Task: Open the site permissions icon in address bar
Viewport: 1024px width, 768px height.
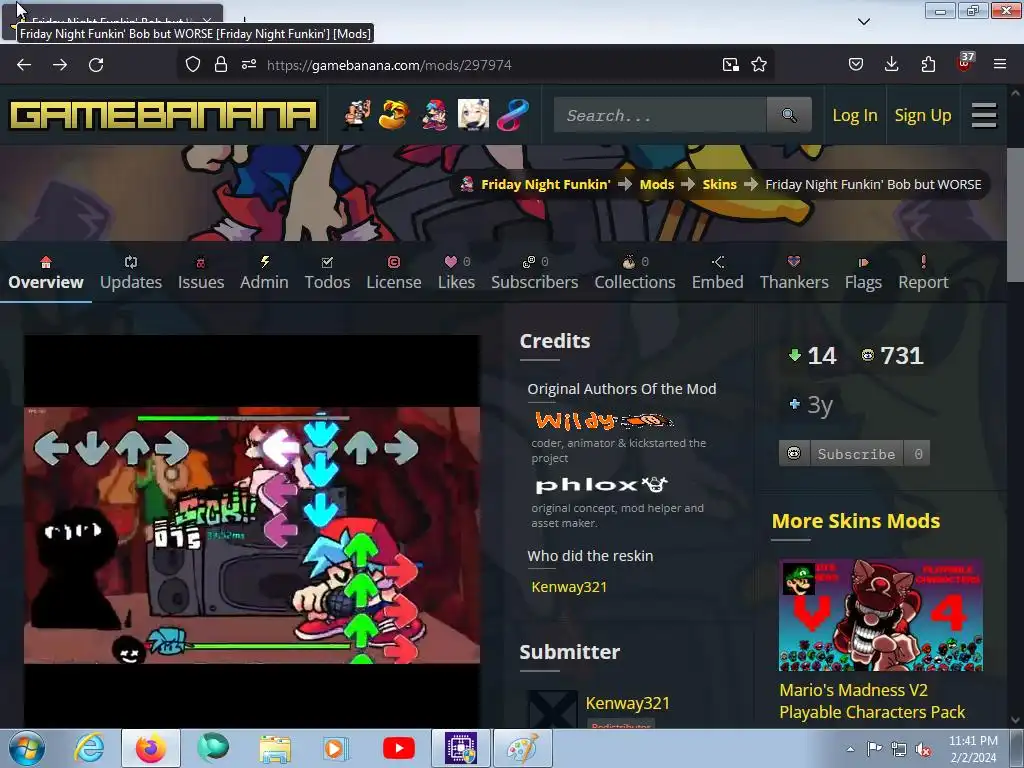Action: [249, 64]
